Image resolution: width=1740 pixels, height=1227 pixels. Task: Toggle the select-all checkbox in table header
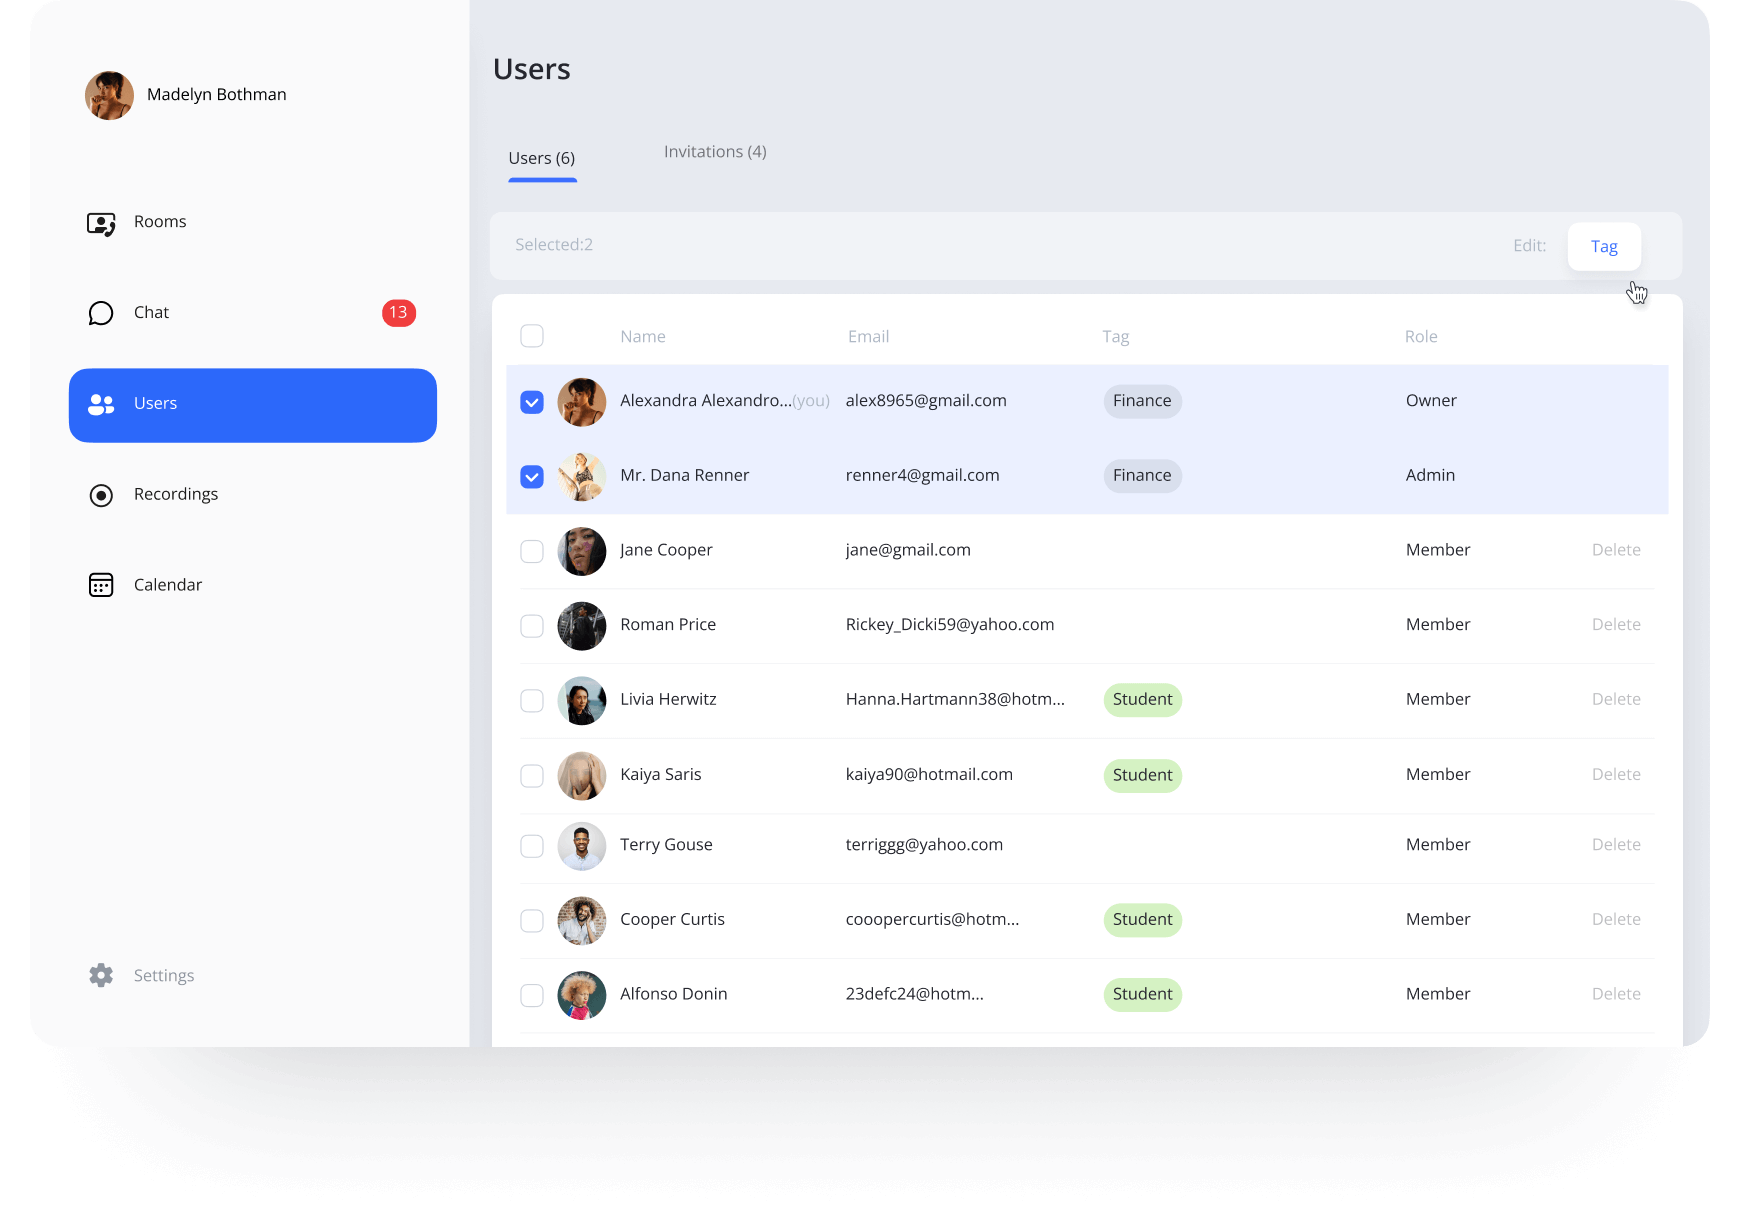click(x=532, y=336)
